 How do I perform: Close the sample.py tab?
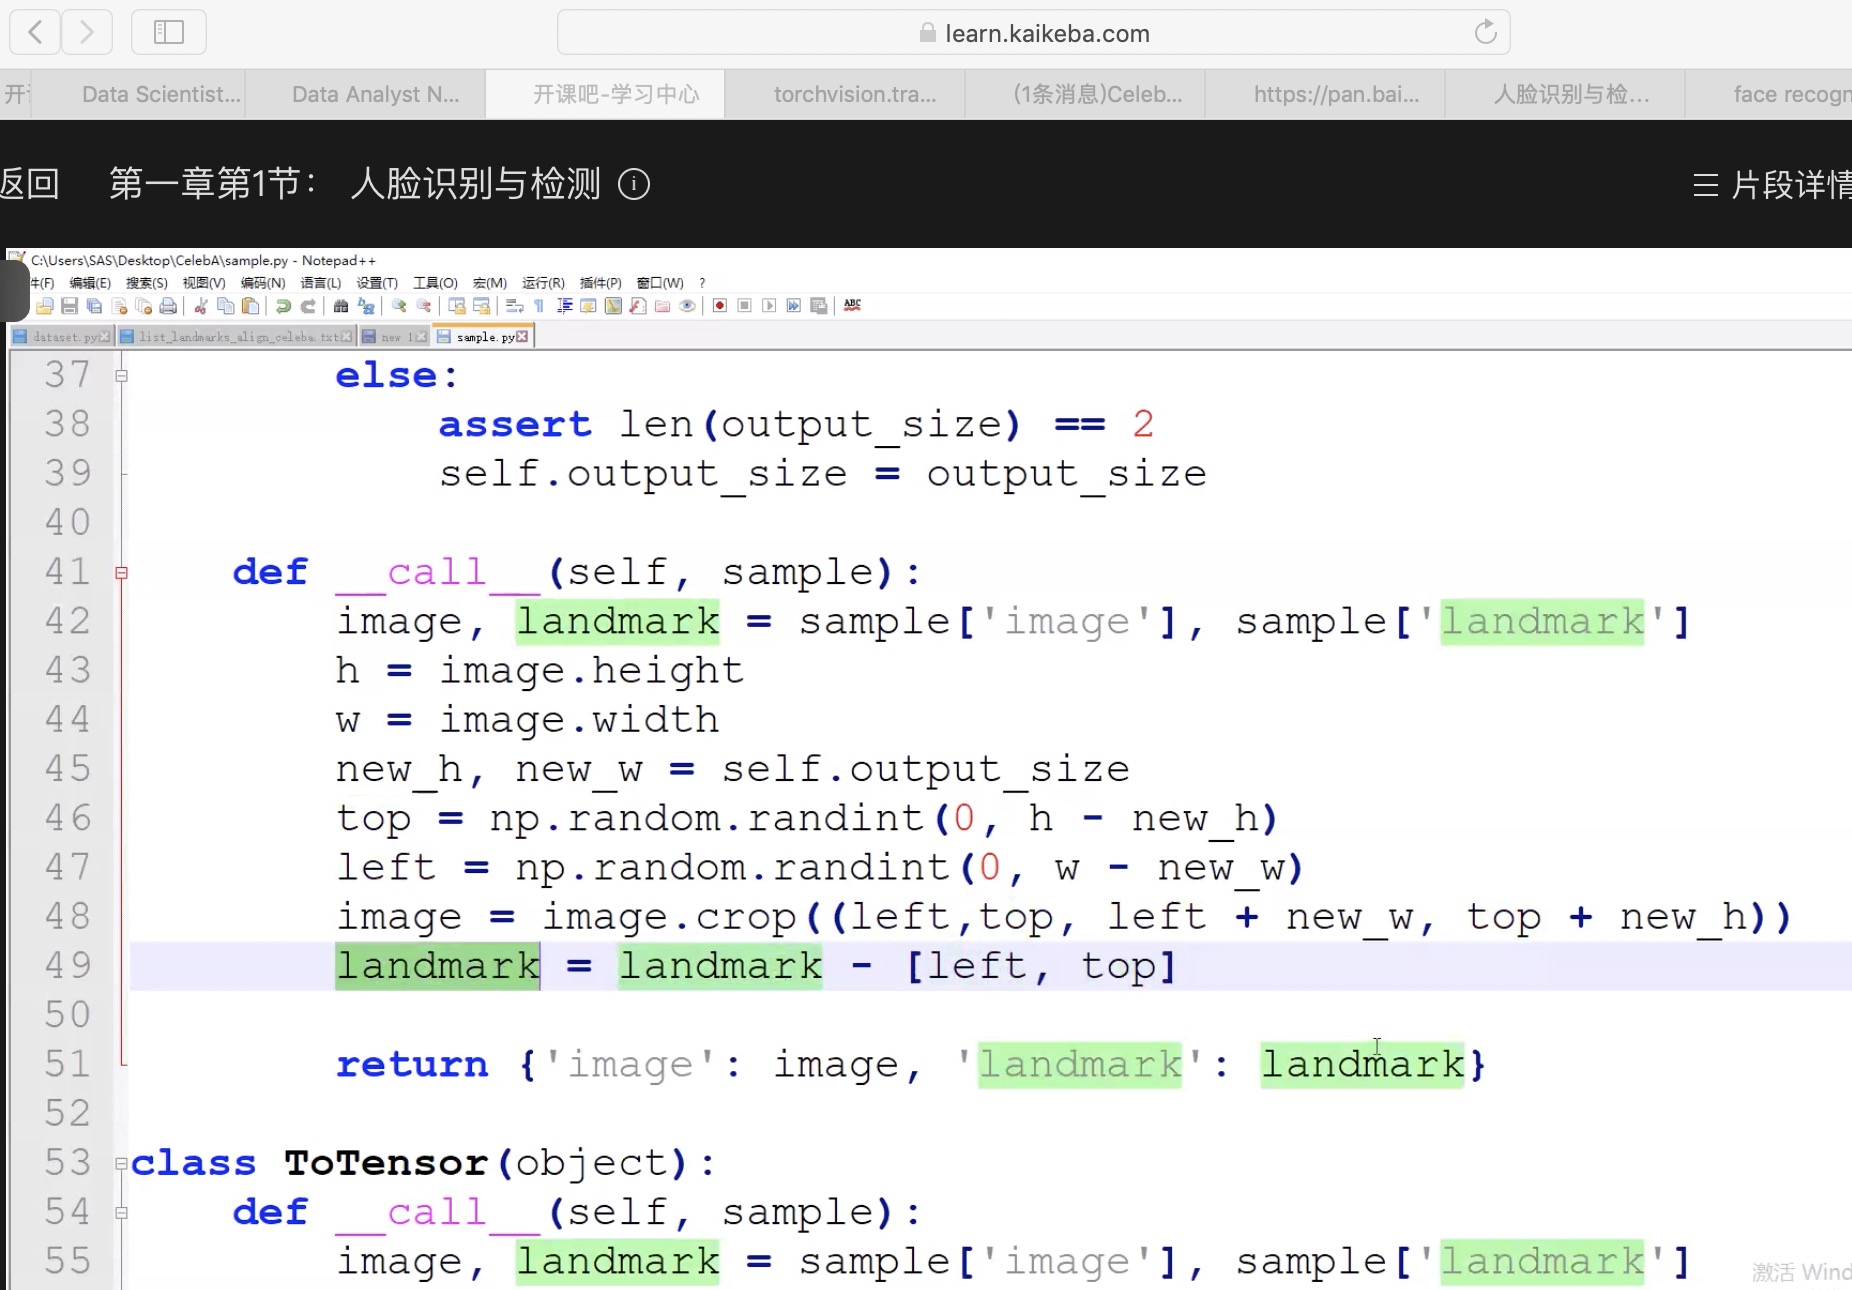522,337
